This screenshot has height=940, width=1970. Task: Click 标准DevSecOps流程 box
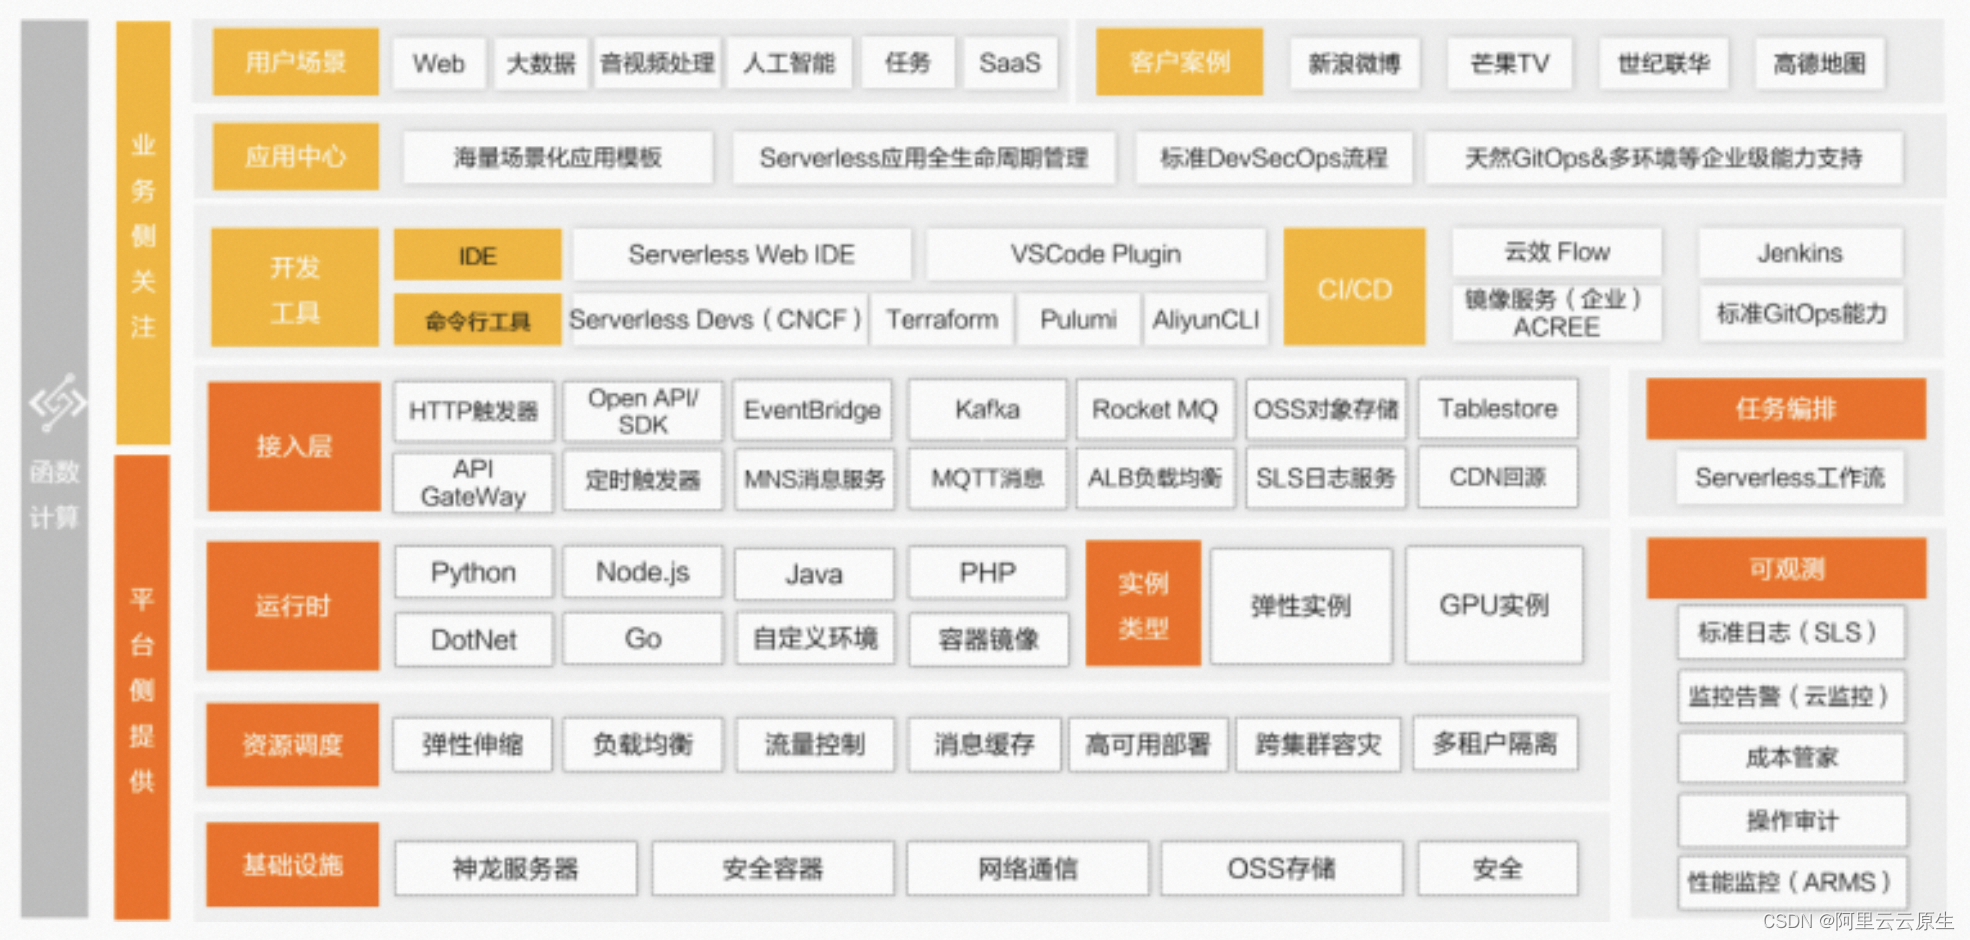click(1273, 158)
